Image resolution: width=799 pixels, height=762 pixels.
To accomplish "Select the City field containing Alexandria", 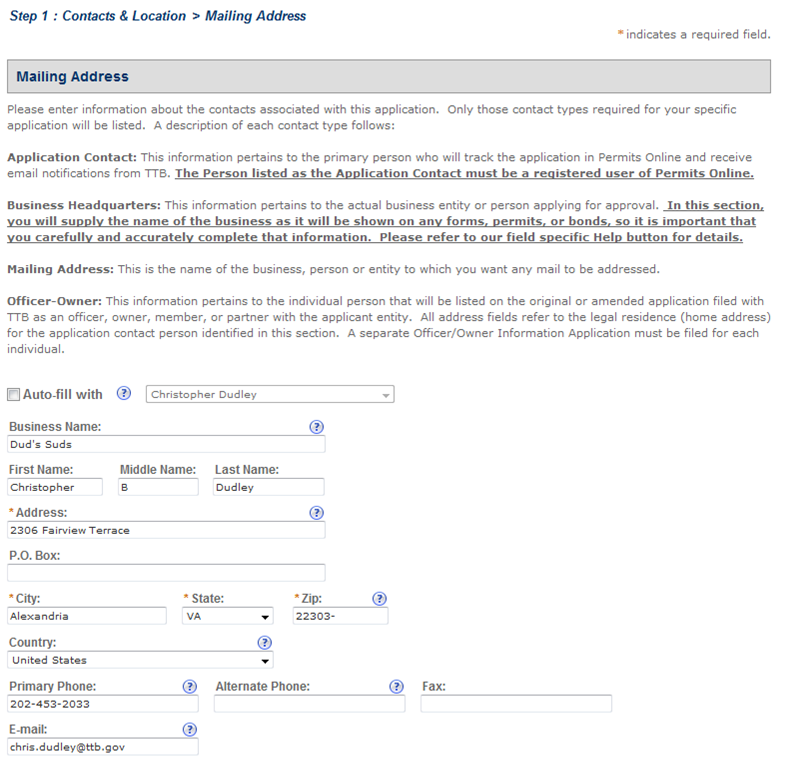I will pos(87,617).
